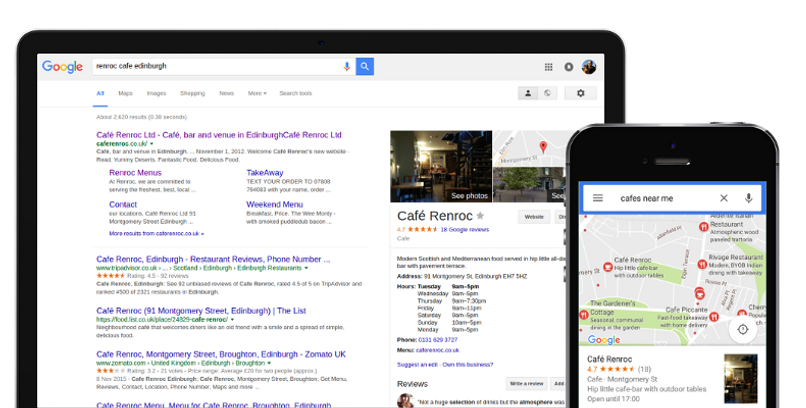The height and width of the screenshot is (408, 806).
Task: Open The List Café Renroc result
Action: tap(201, 310)
